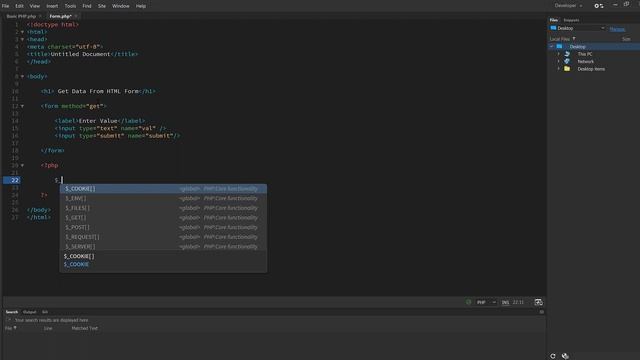Viewport: 640px width, 360px height.
Task: Toggle the INS insert mode indicator
Action: pyautogui.click(x=505, y=302)
